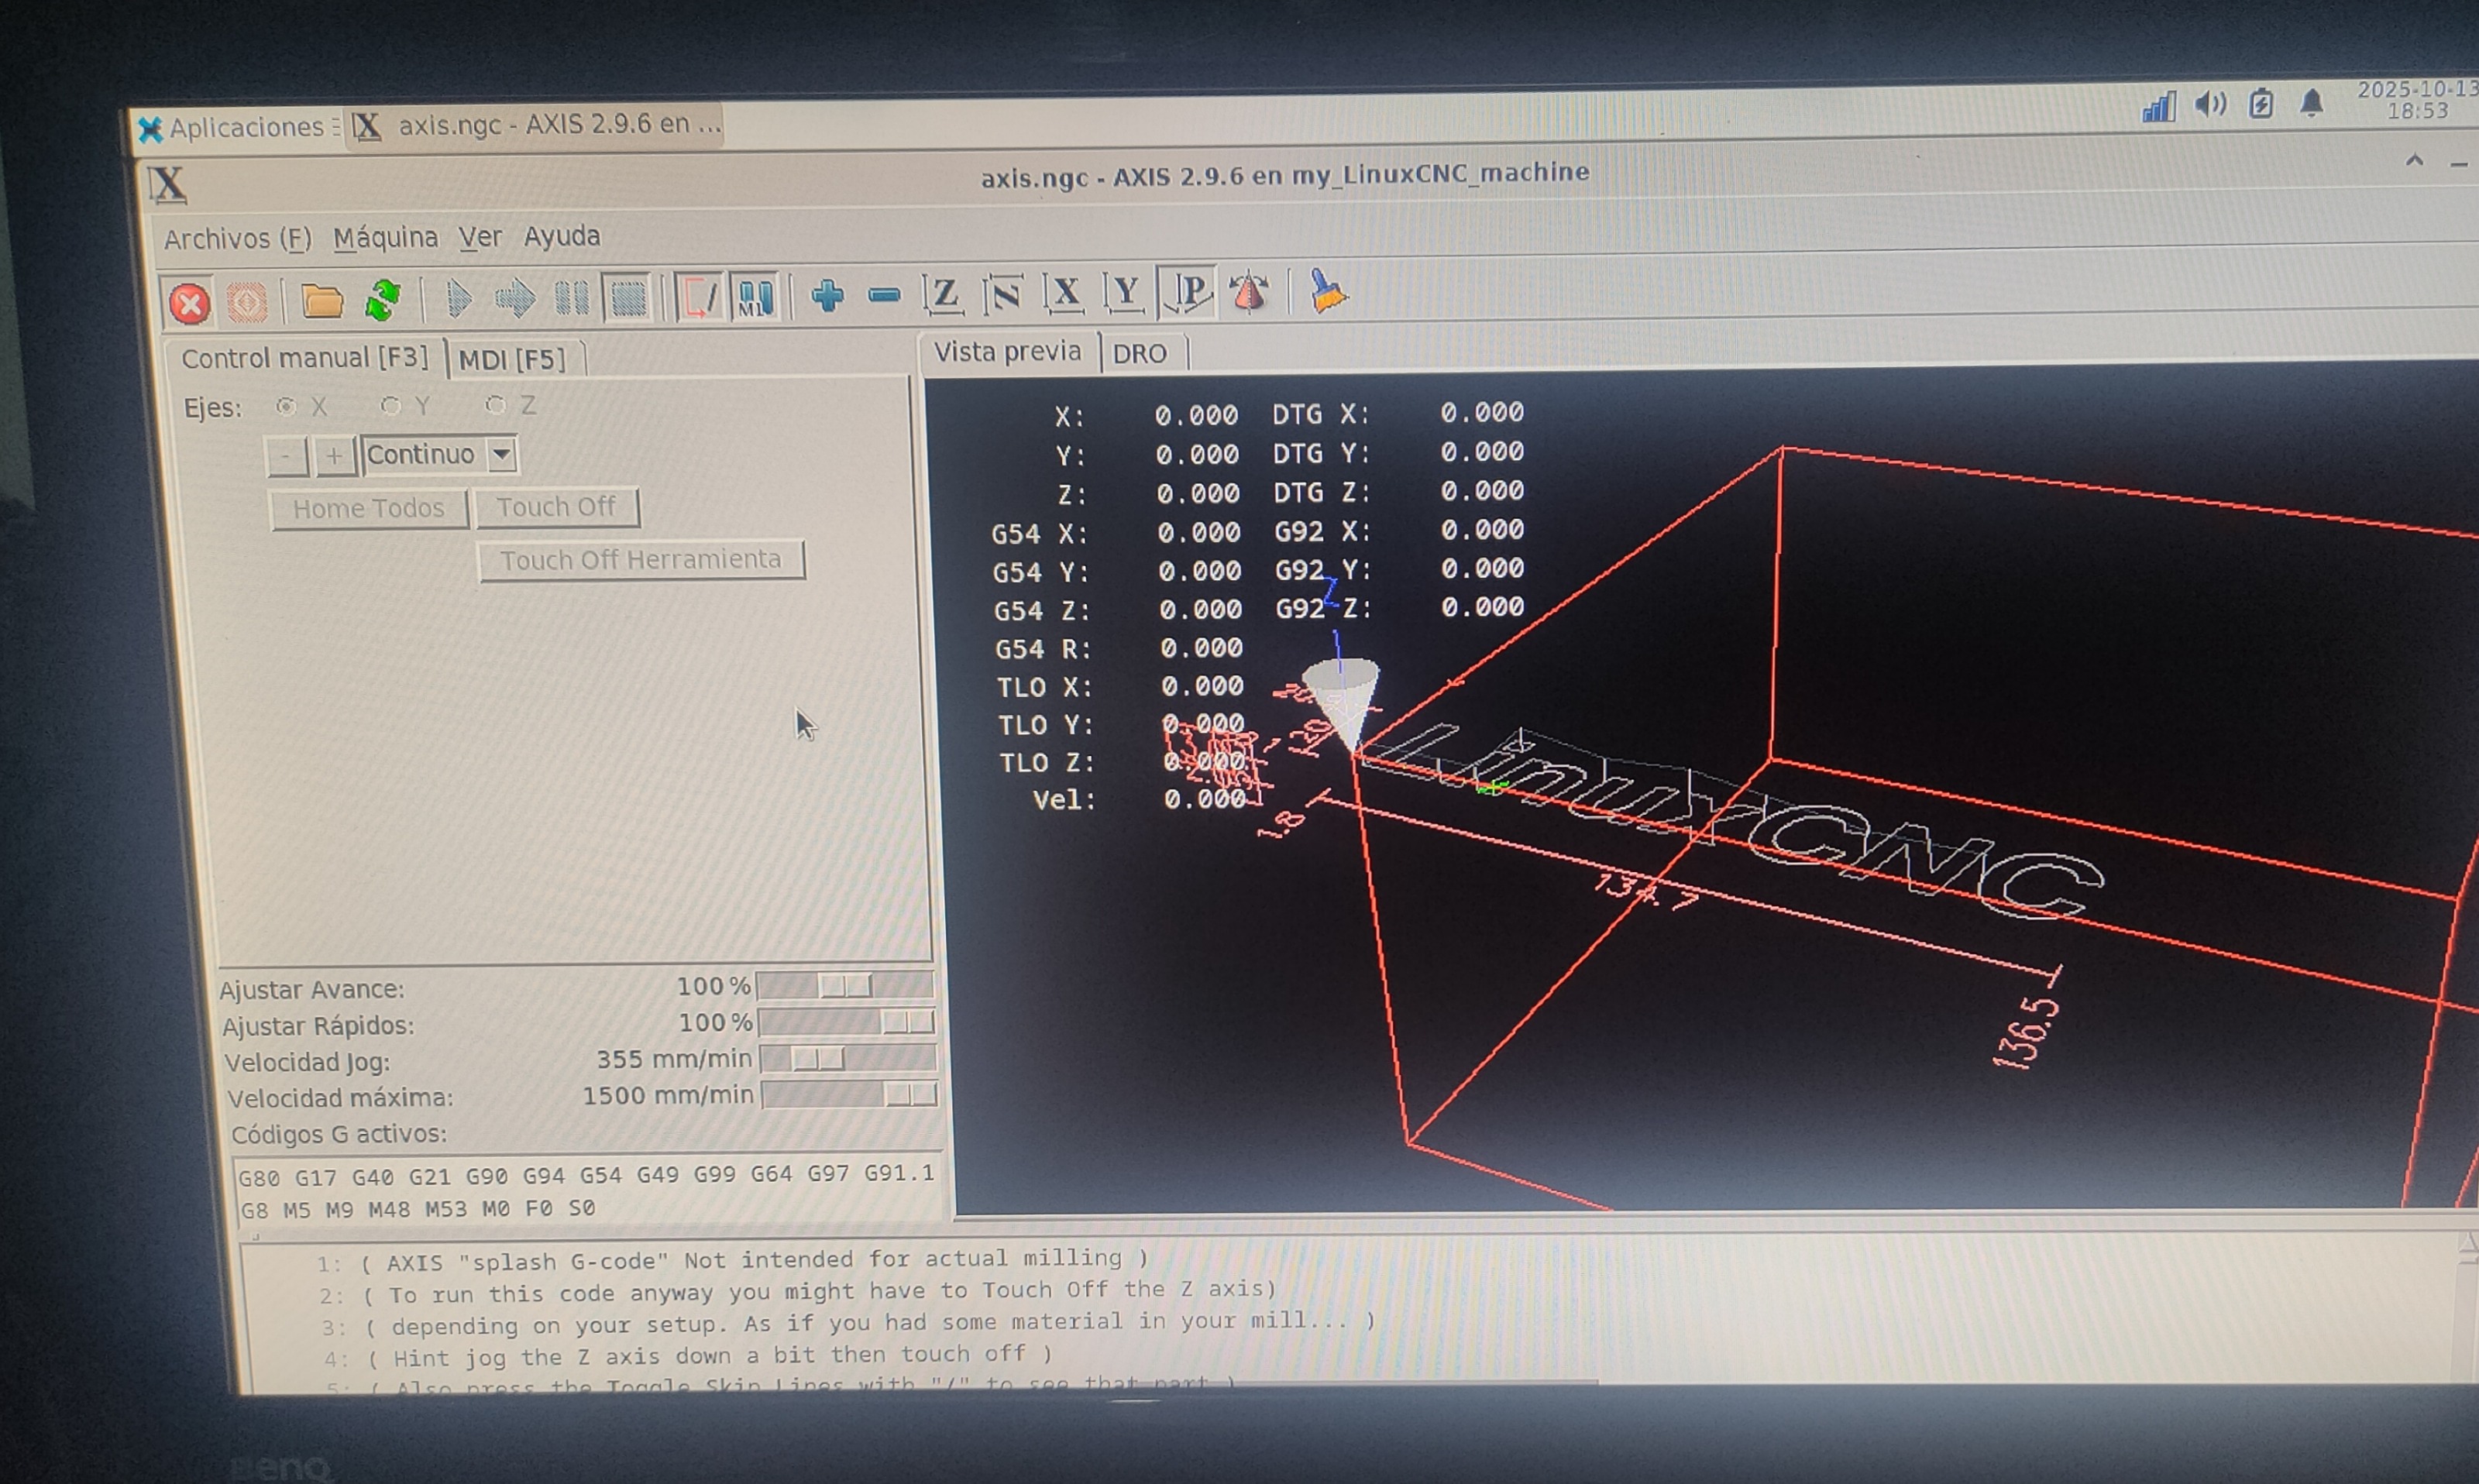Click the rotate view cone icon
Screen dimensions: 2479x1484
1249,292
